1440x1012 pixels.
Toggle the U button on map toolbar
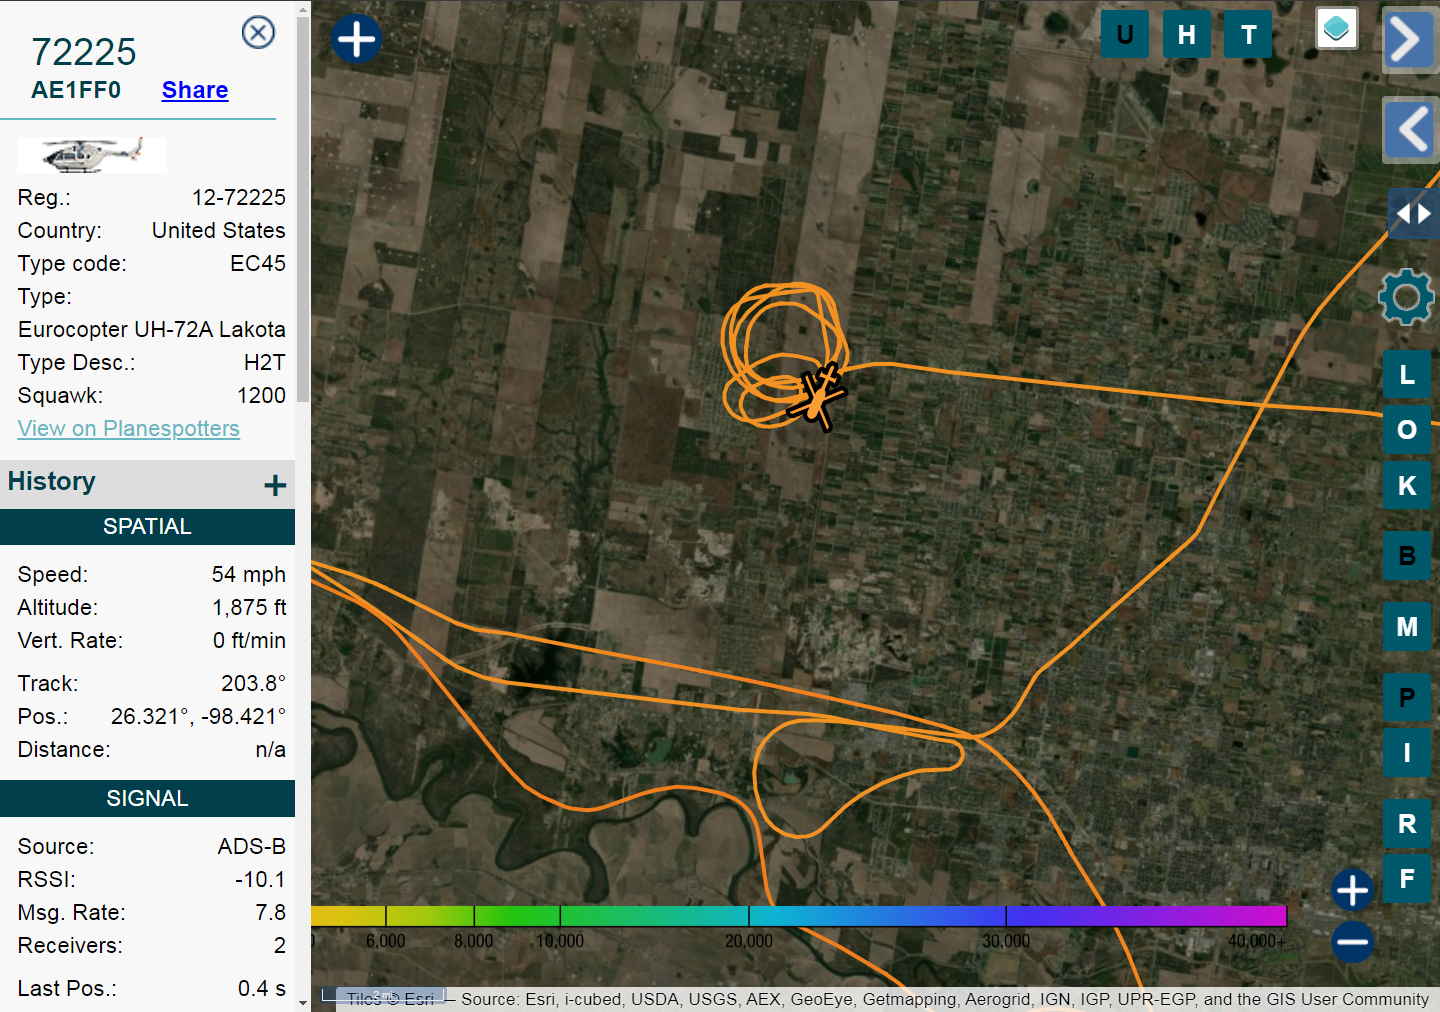1125,35
